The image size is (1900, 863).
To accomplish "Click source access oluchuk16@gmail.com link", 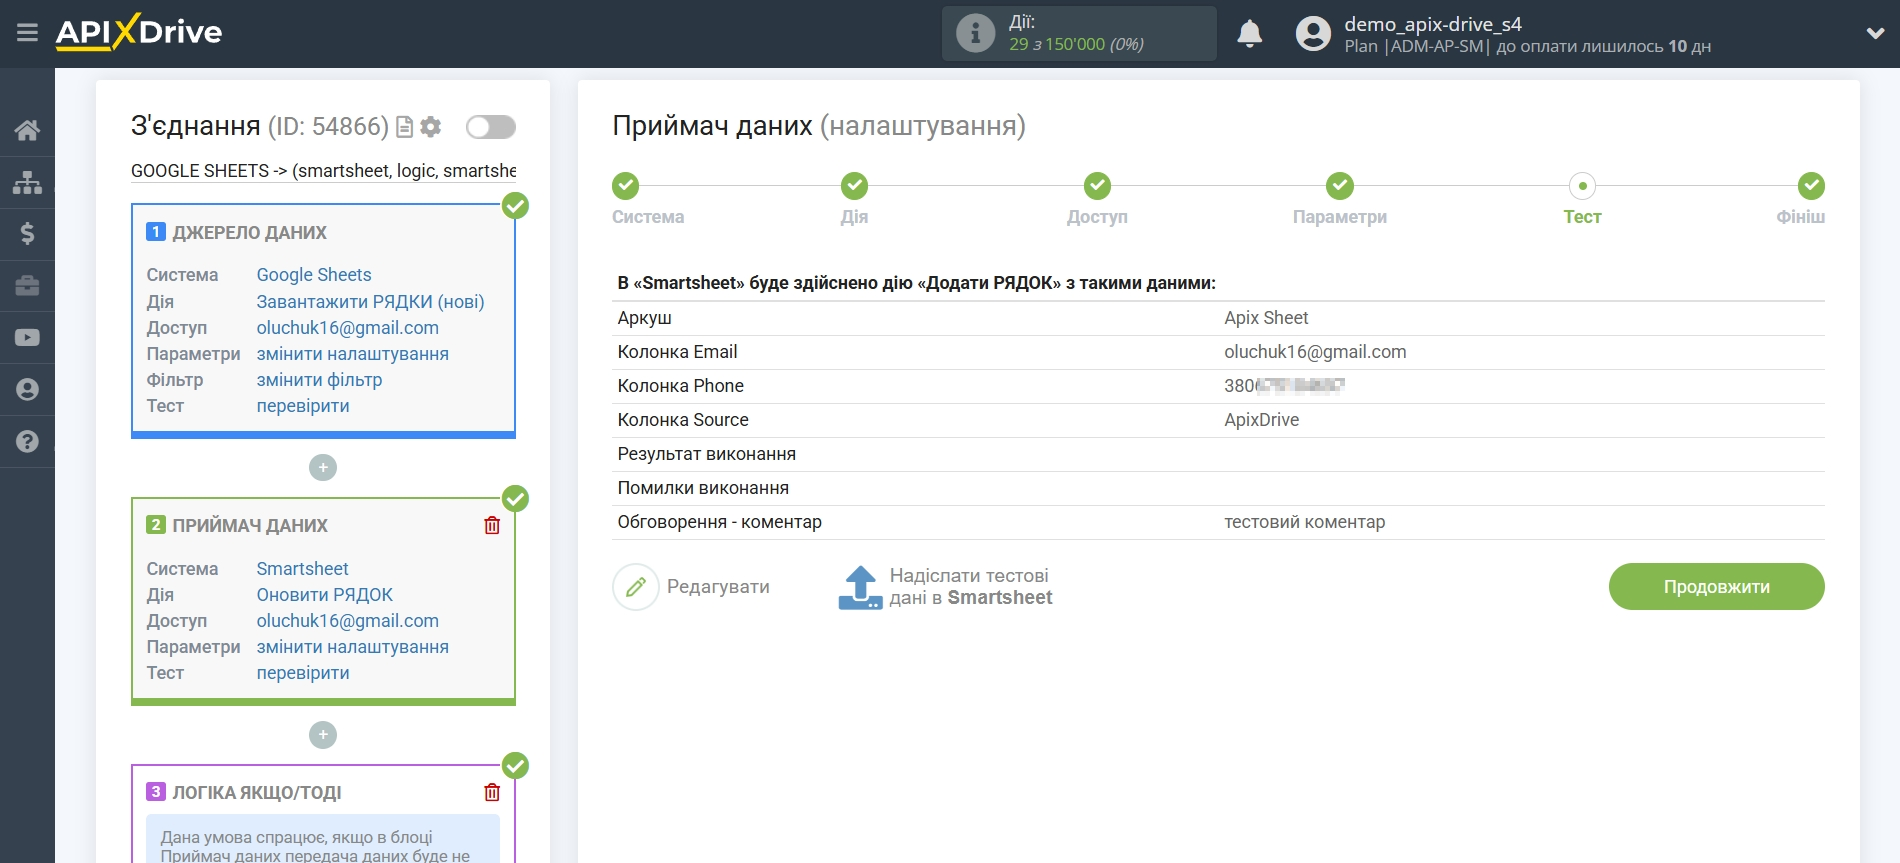I will point(347,327).
